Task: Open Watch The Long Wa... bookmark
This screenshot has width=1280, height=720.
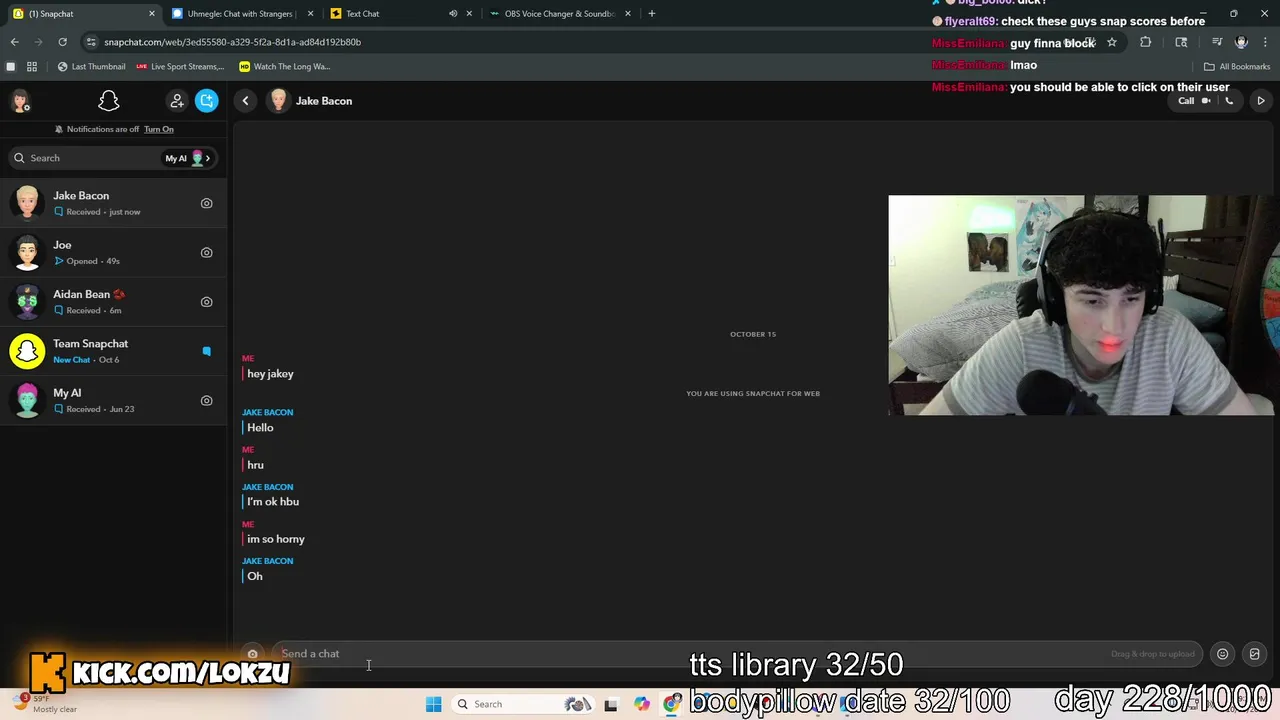Action: click(285, 67)
